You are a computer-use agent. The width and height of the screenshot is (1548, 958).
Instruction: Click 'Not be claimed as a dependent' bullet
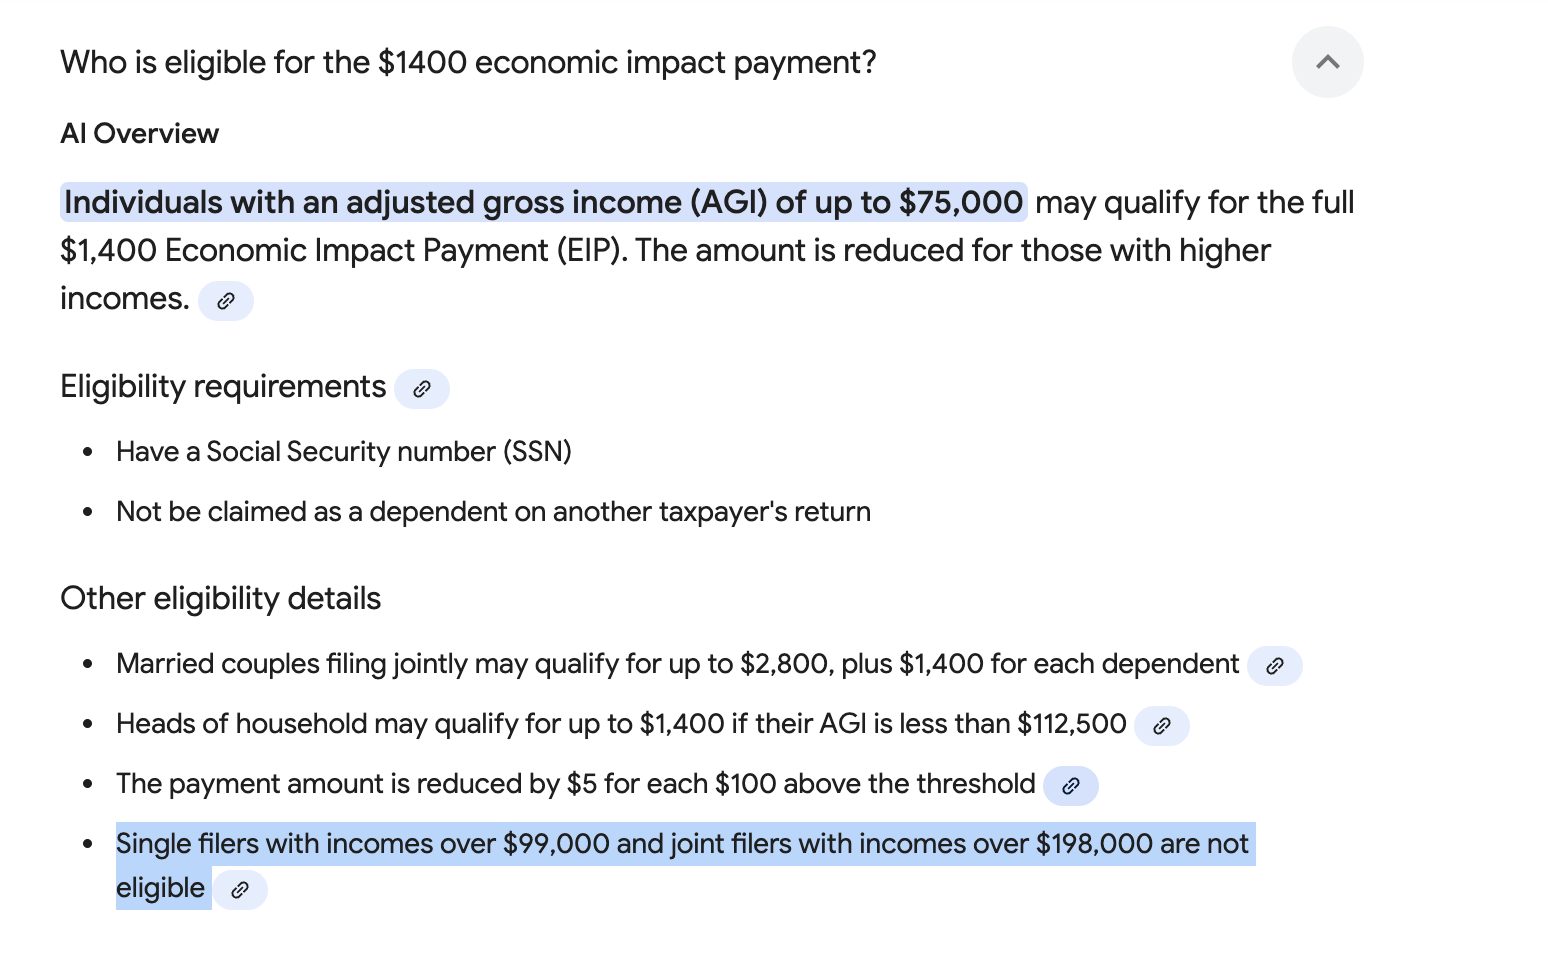(493, 512)
